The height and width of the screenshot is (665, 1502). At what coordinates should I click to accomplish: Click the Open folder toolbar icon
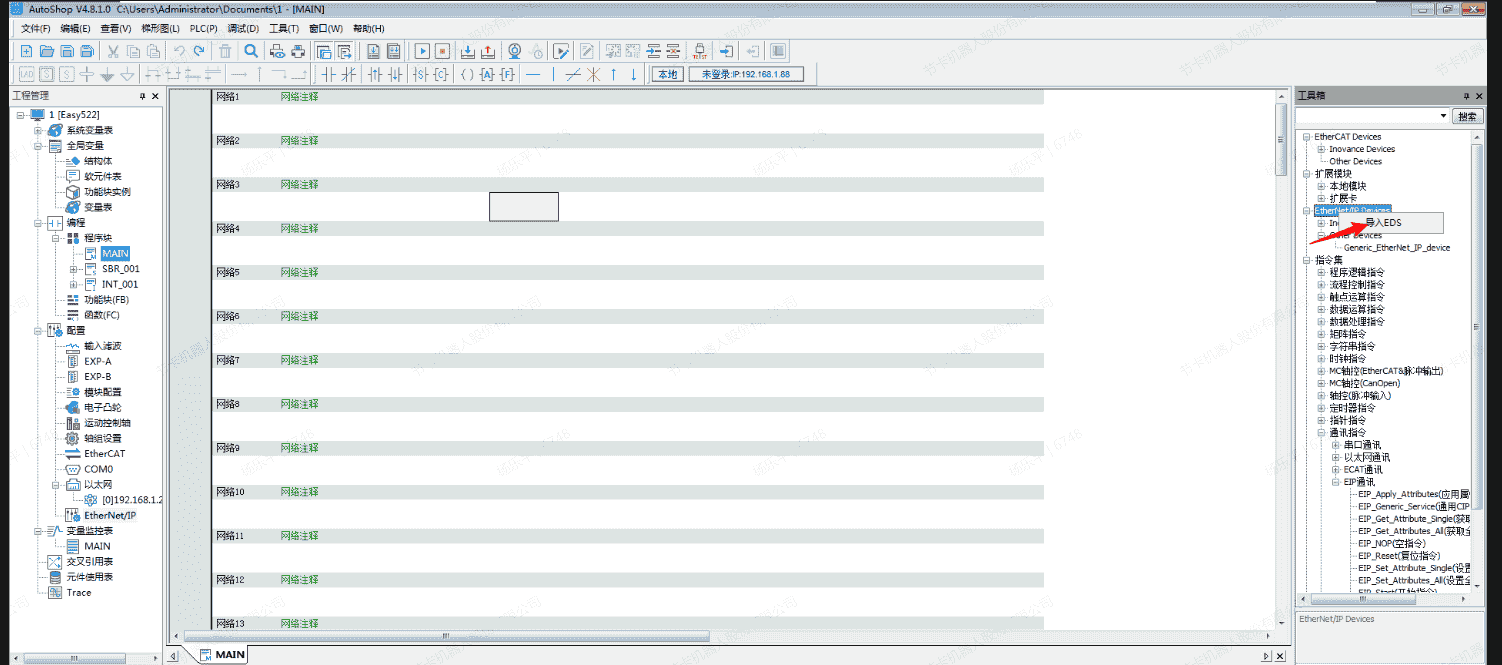pos(47,51)
